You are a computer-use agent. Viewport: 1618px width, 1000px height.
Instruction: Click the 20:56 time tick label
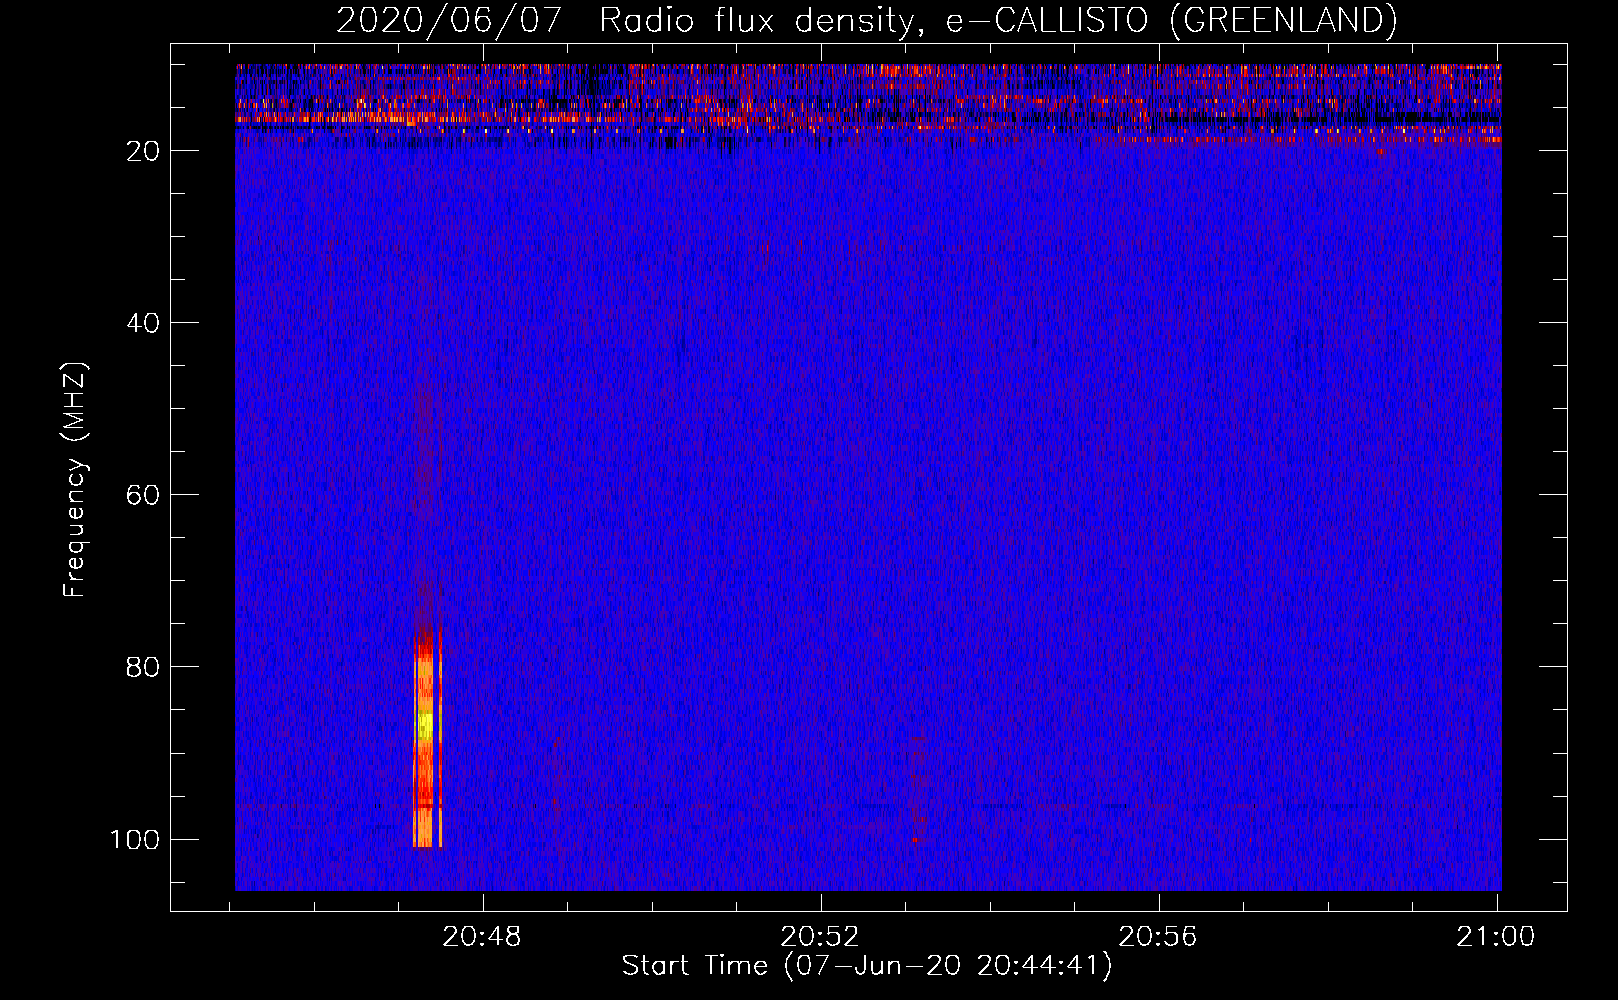pyautogui.click(x=1158, y=937)
